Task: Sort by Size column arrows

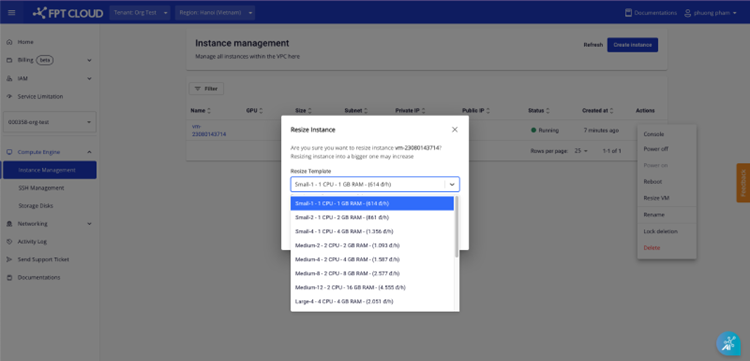Action: point(309,111)
